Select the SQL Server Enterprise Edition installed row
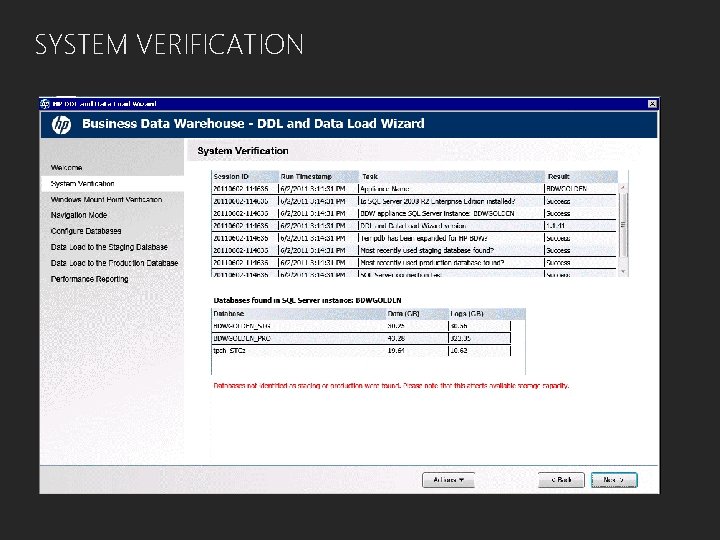This screenshot has height=540, width=720. tap(414, 201)
